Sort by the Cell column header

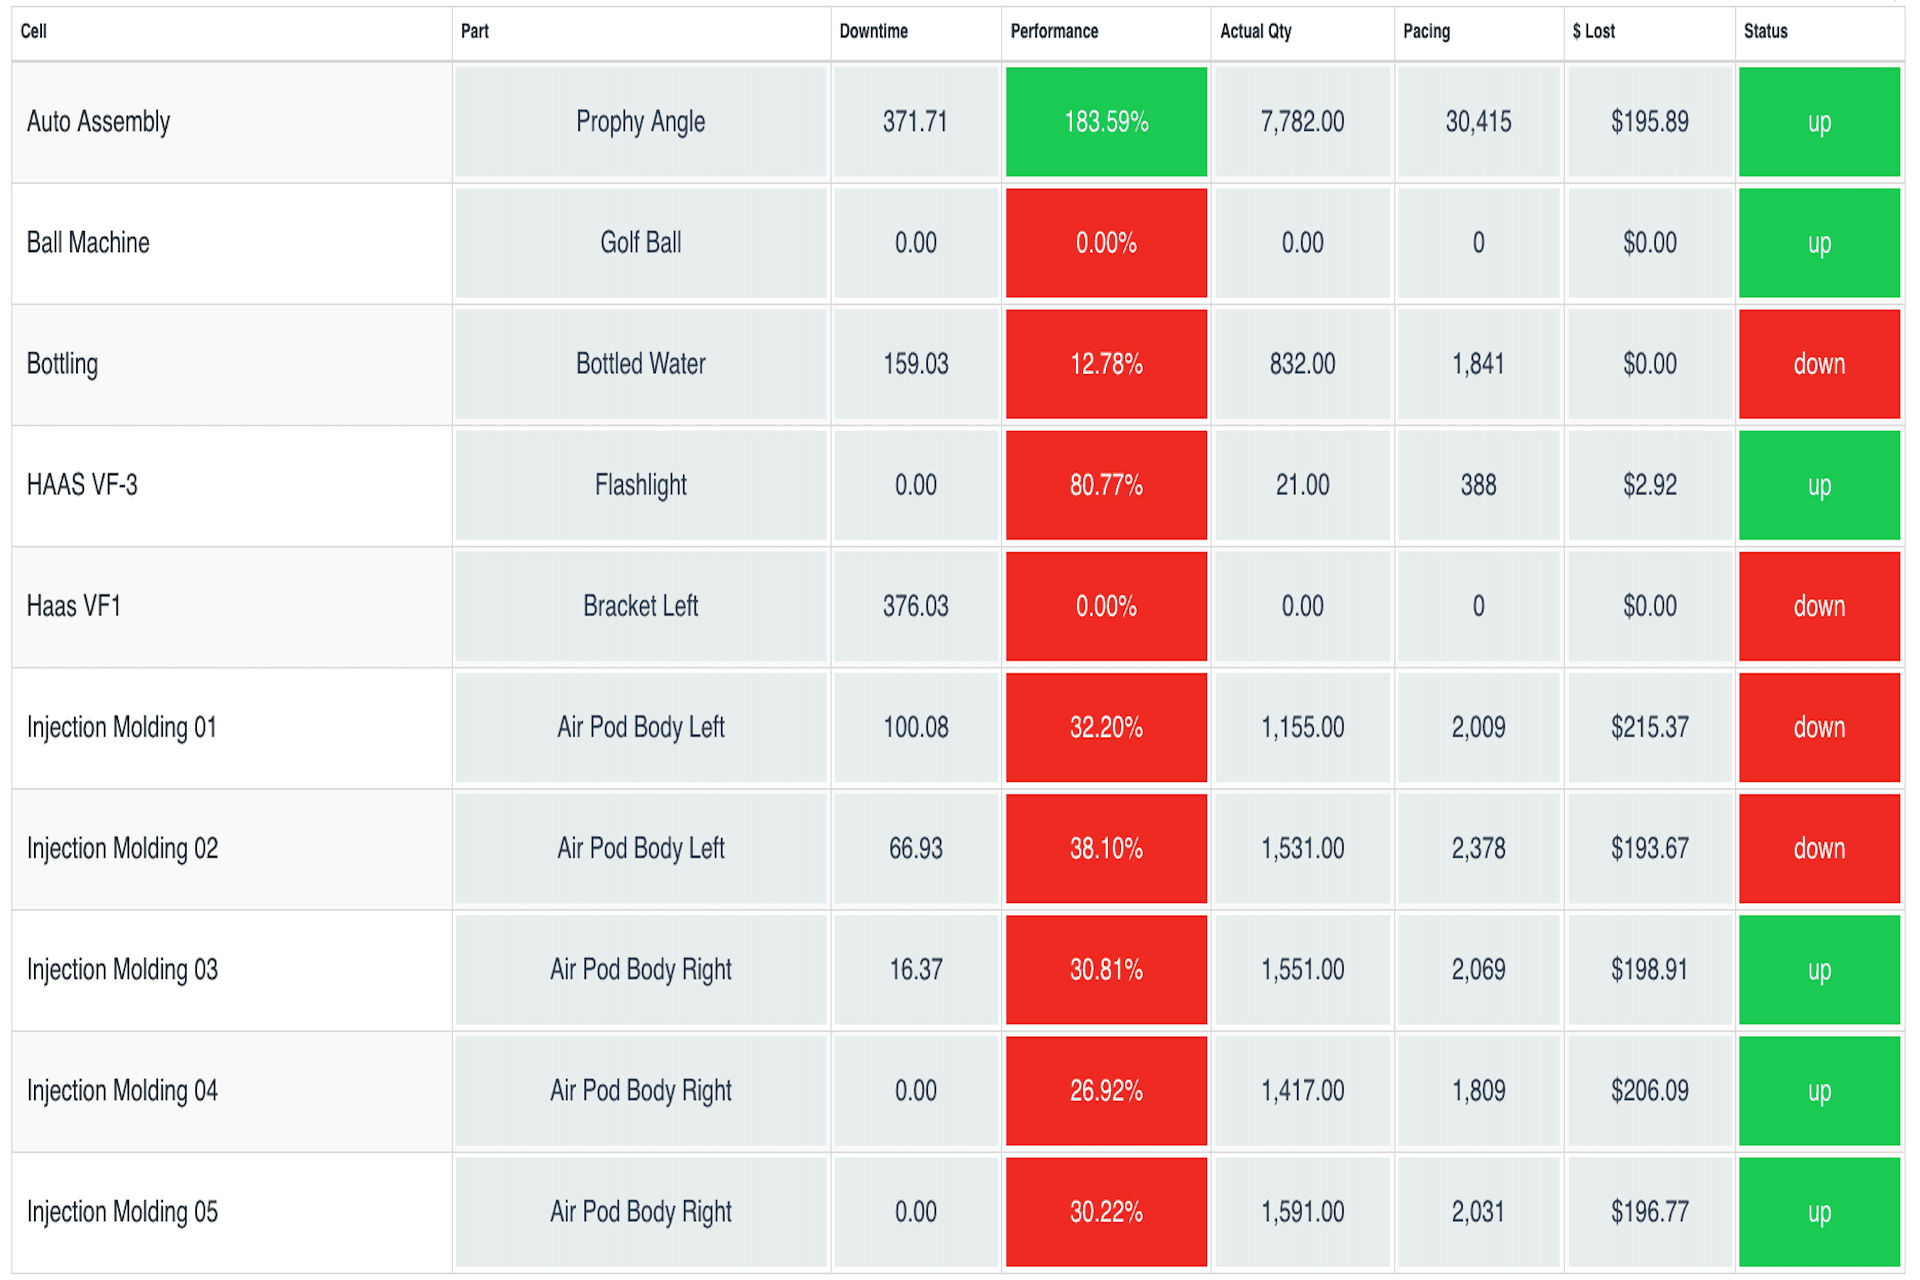click(34, 31)
